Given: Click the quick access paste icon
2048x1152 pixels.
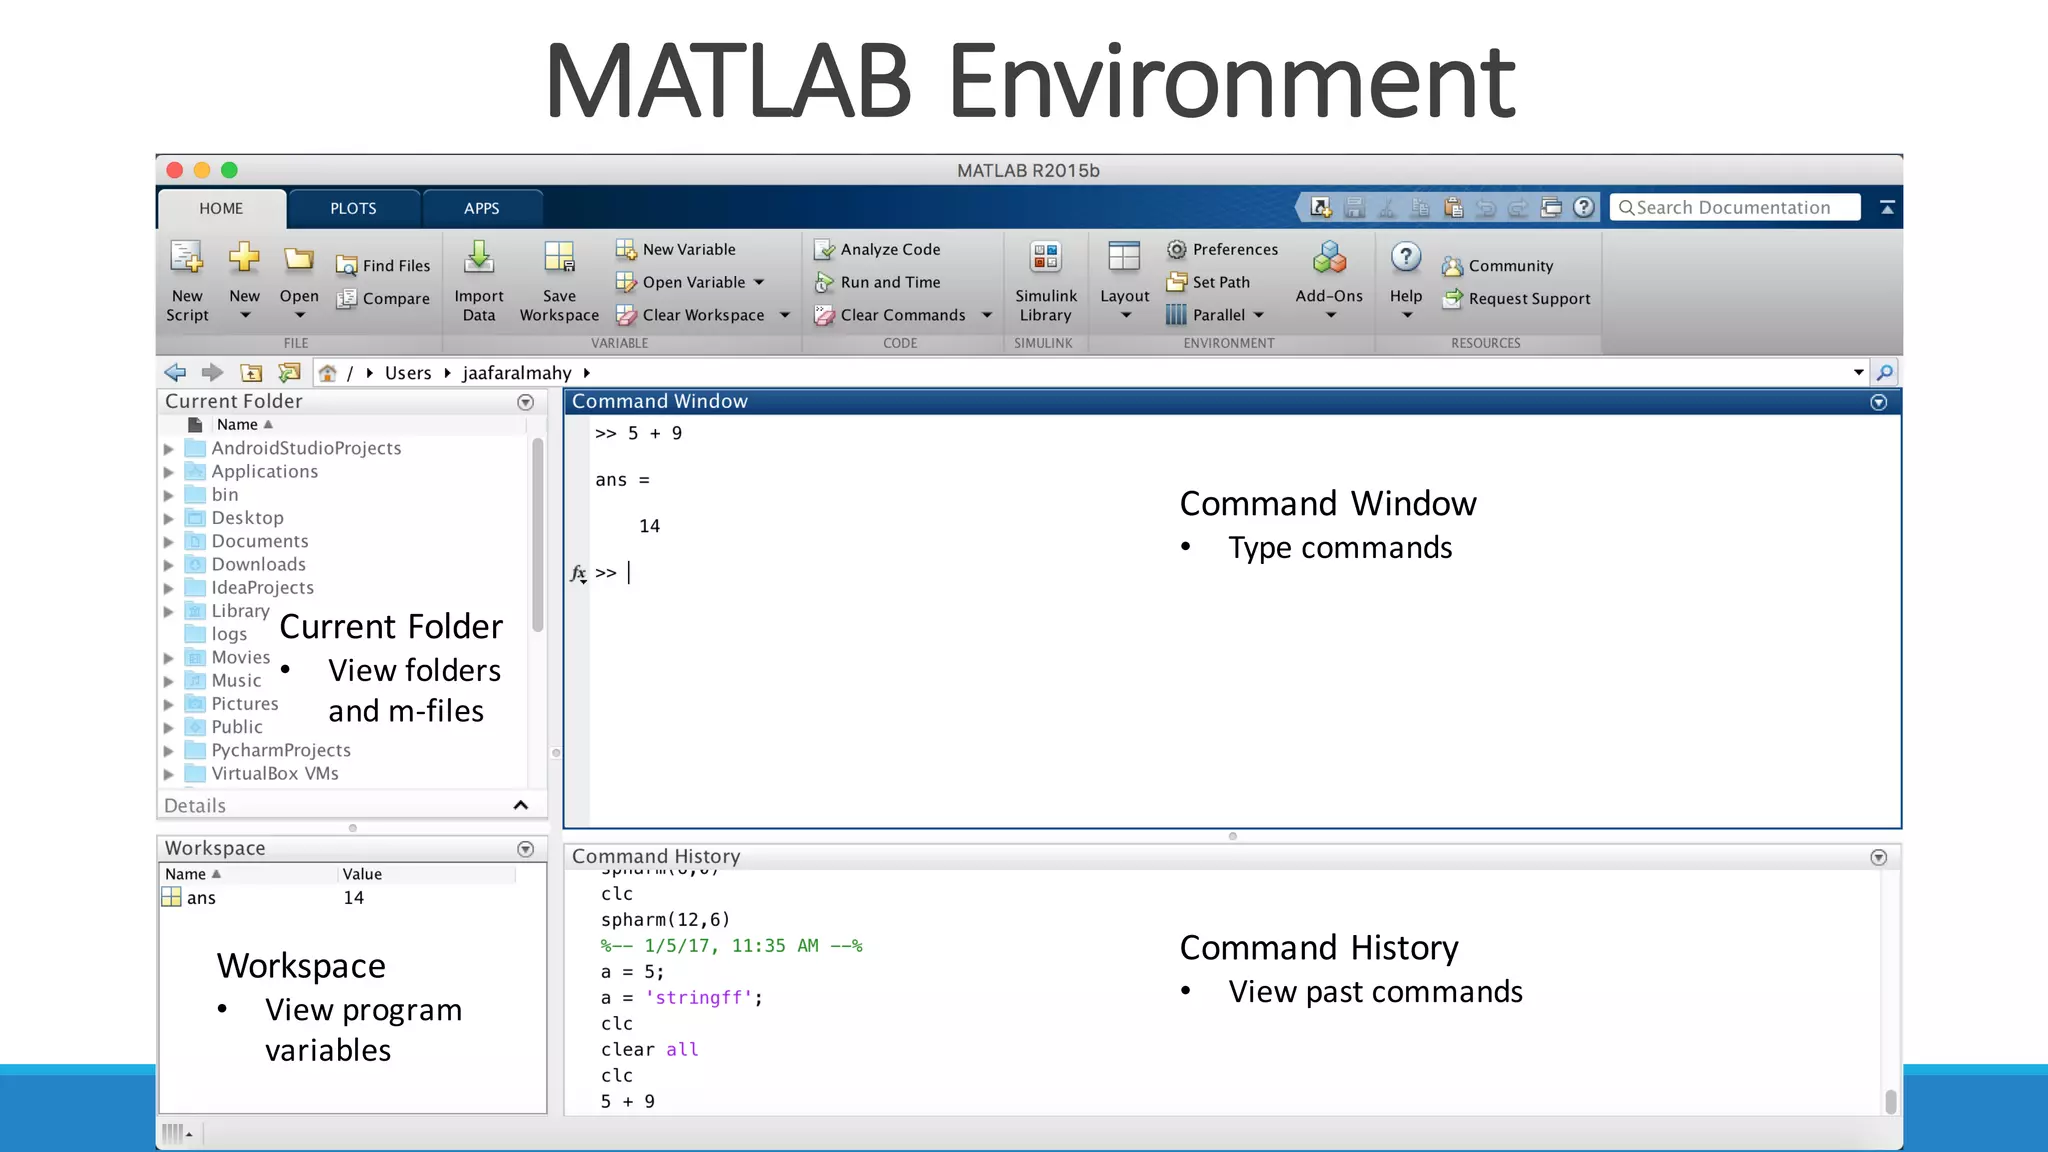Looking at the screenshot, I should [1454, 207].
